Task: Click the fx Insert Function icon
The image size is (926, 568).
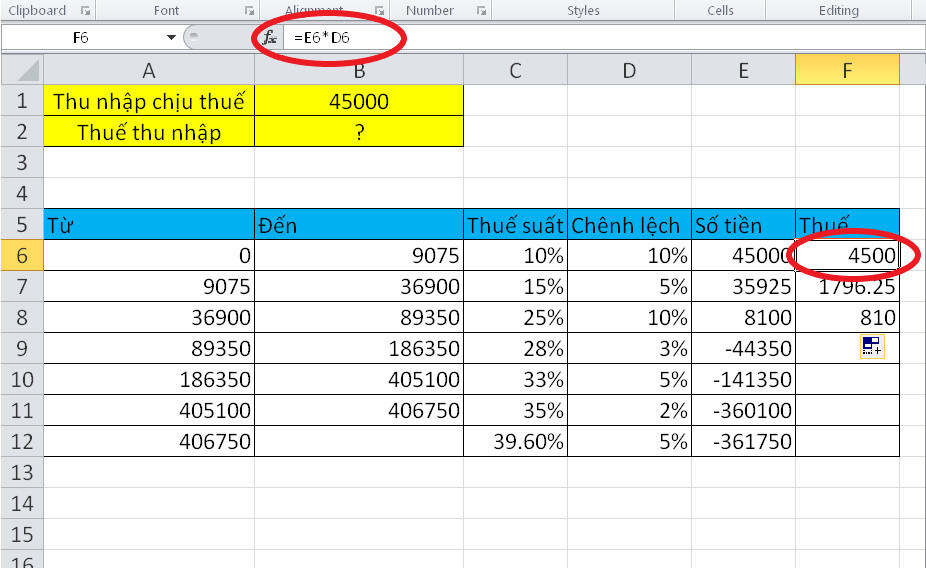Action: (270, 38)
